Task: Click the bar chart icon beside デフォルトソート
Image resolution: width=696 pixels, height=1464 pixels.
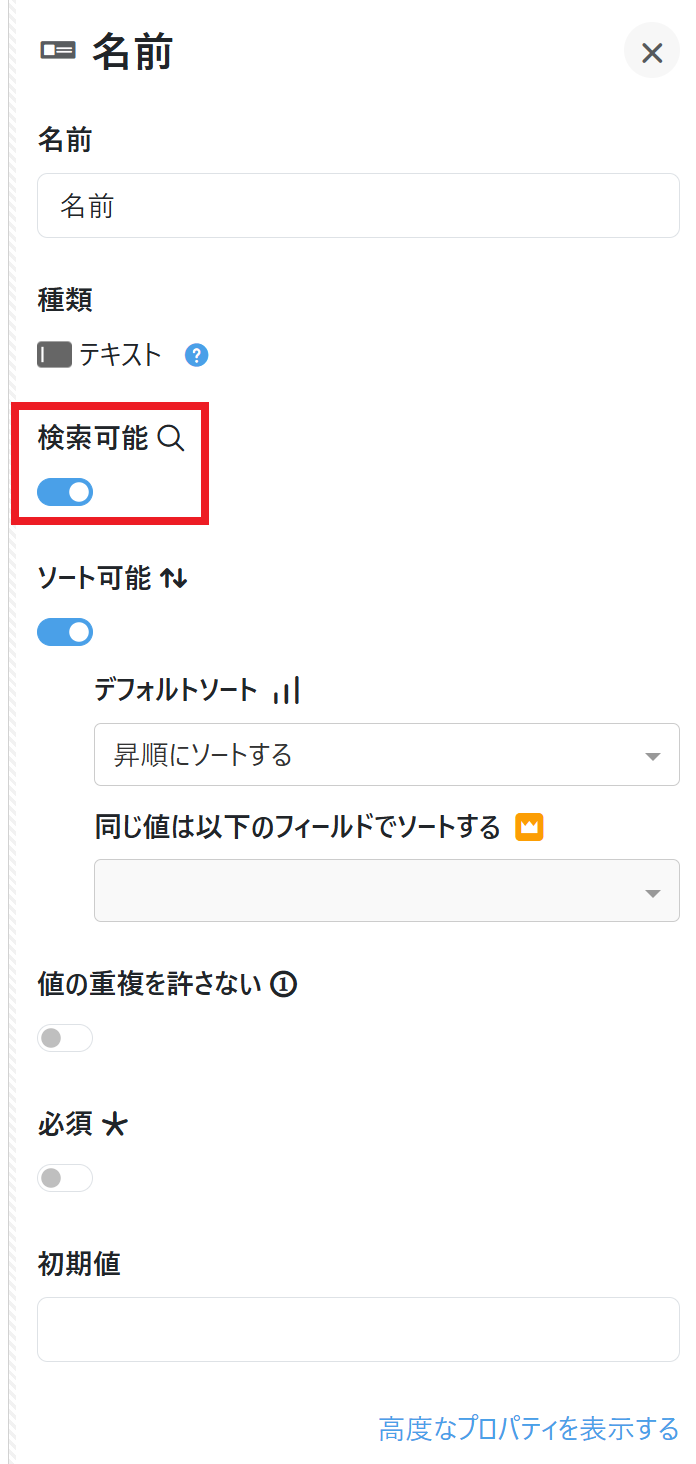Action: (x=286, y=690)
